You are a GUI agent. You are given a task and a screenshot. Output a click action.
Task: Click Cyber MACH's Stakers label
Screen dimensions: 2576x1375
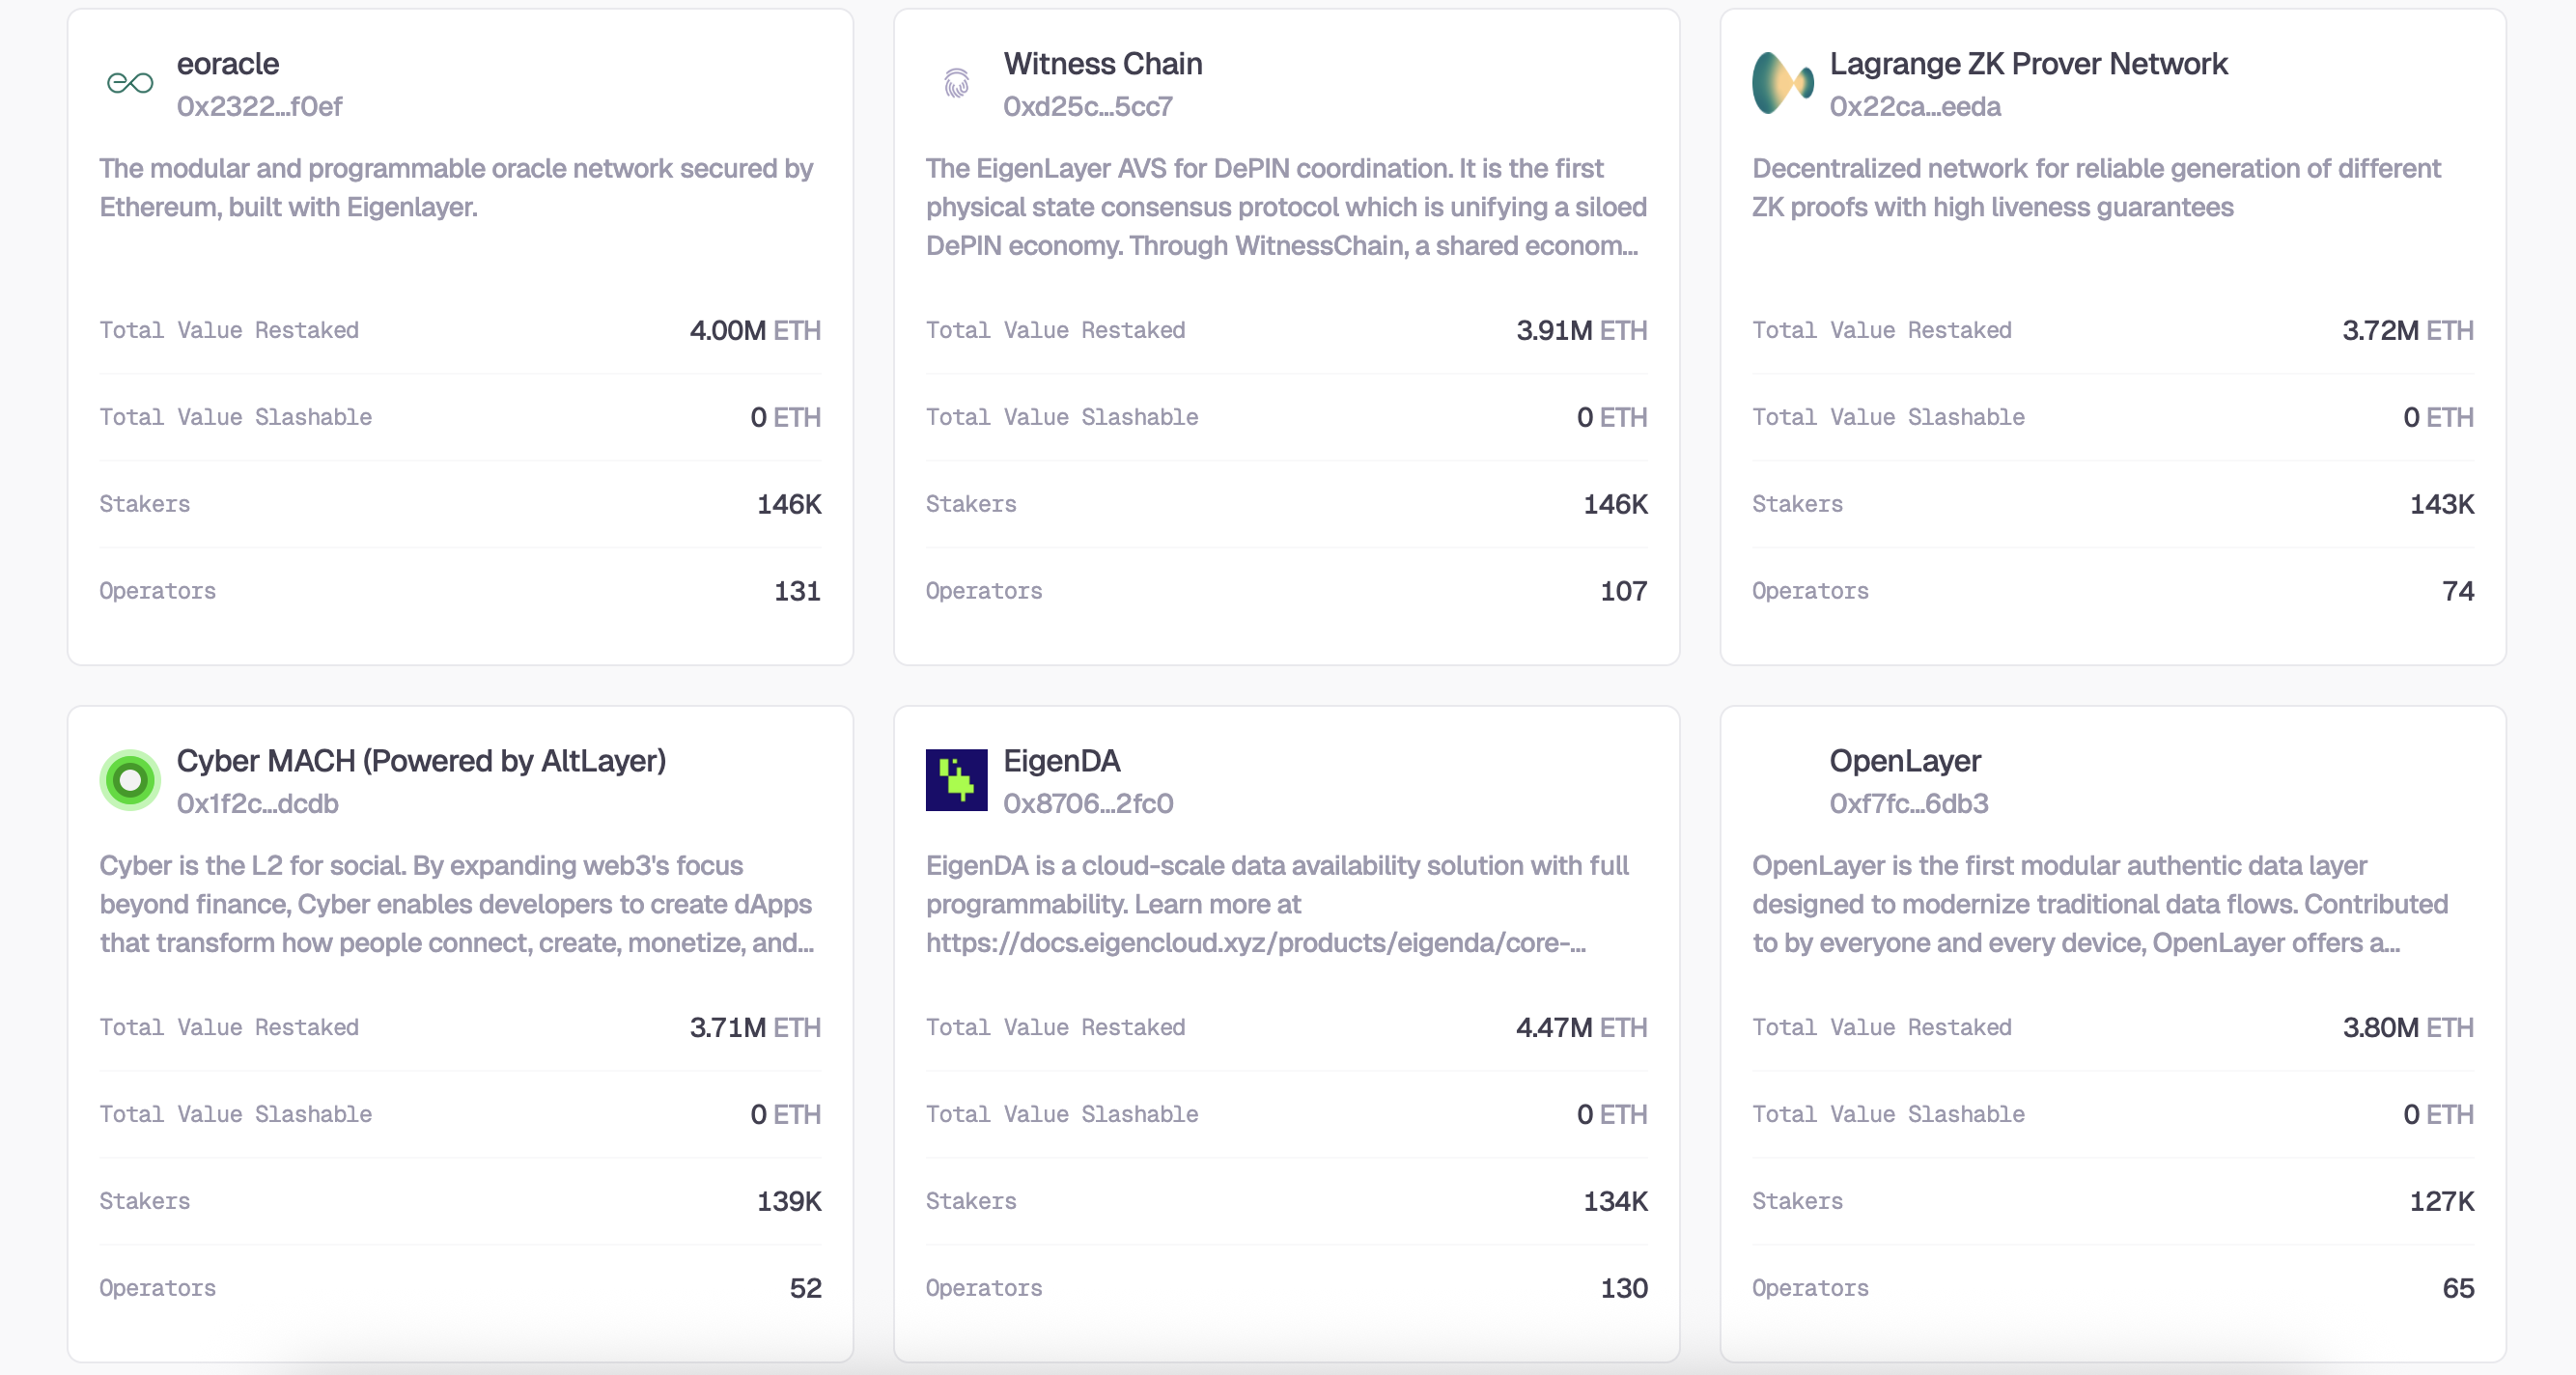(145, 1202)
